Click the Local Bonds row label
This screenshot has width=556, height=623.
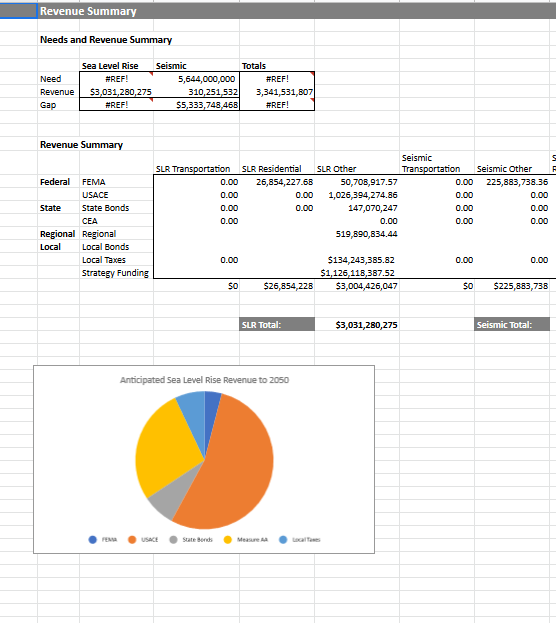tap(105, 247)
